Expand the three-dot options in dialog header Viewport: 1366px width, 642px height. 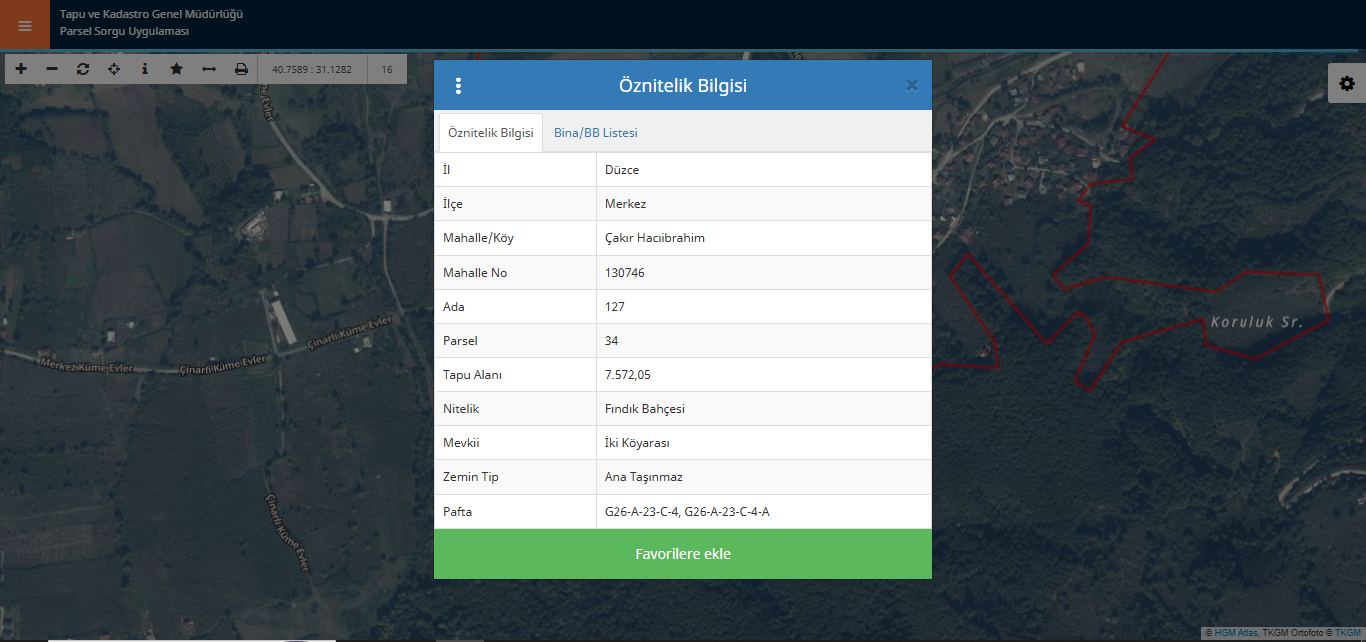point(459,86)
